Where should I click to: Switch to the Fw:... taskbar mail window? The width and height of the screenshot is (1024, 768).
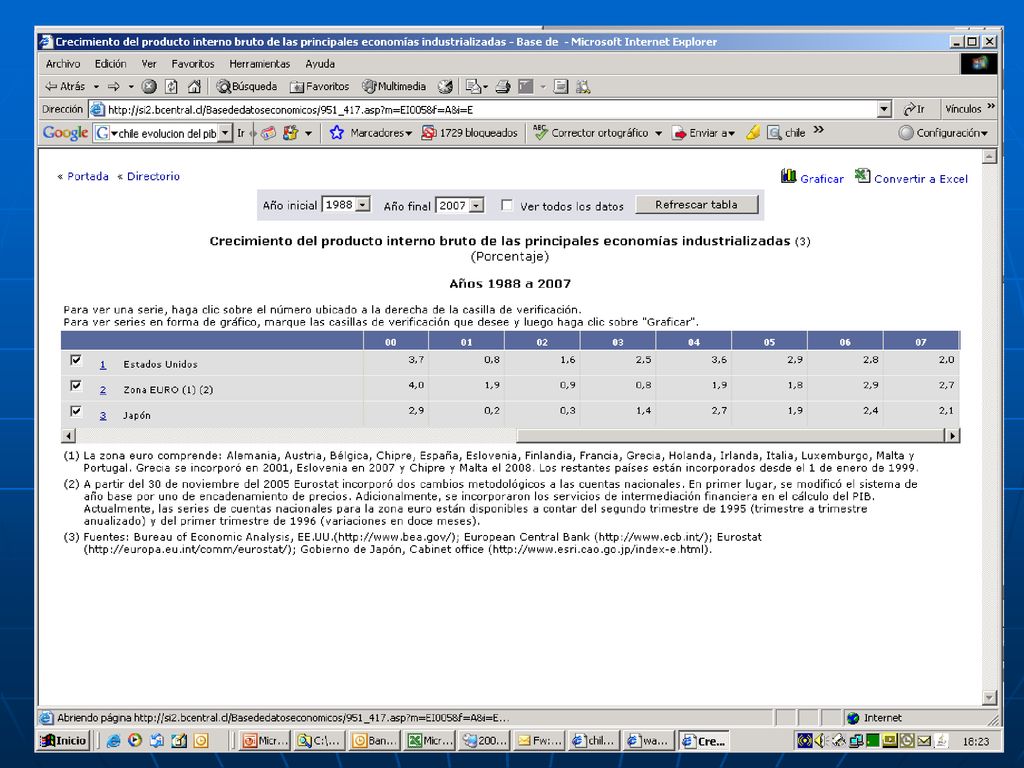point(539,741)
